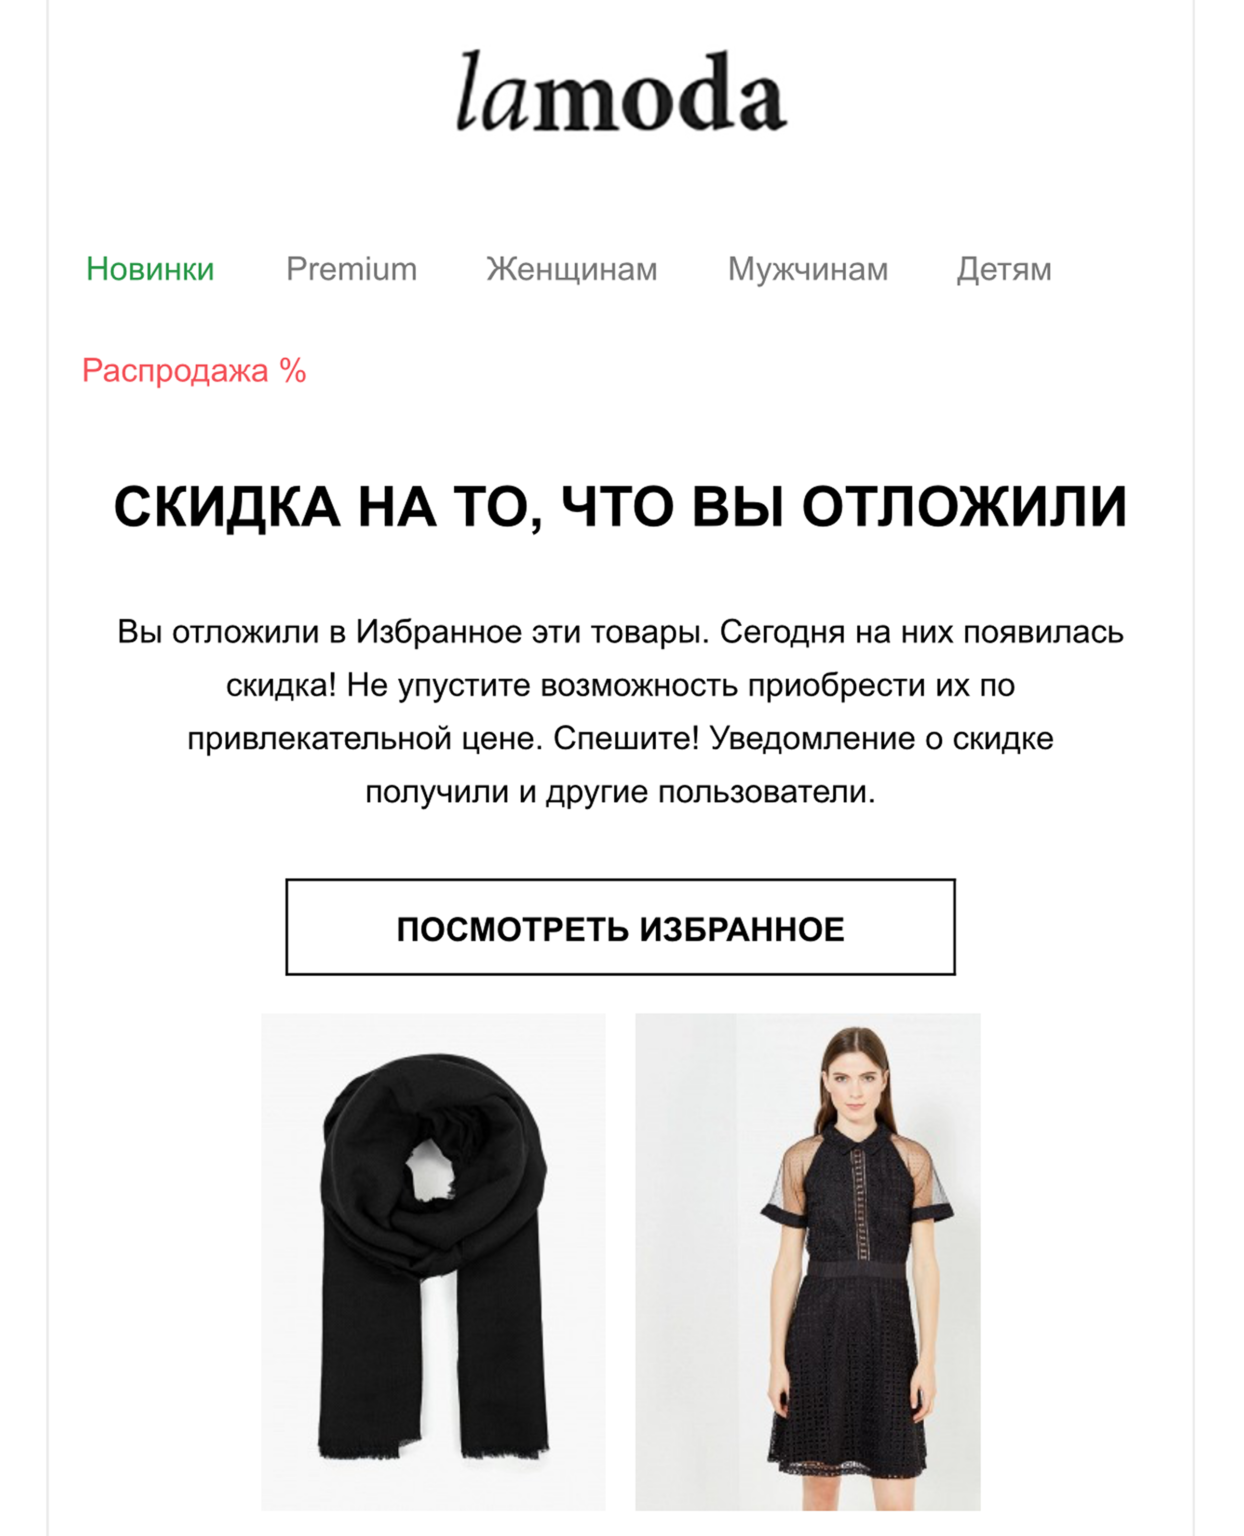Visit the Распродажа % sale link
Viewport: 1244px width, 1536px height.
click(194, 371)
